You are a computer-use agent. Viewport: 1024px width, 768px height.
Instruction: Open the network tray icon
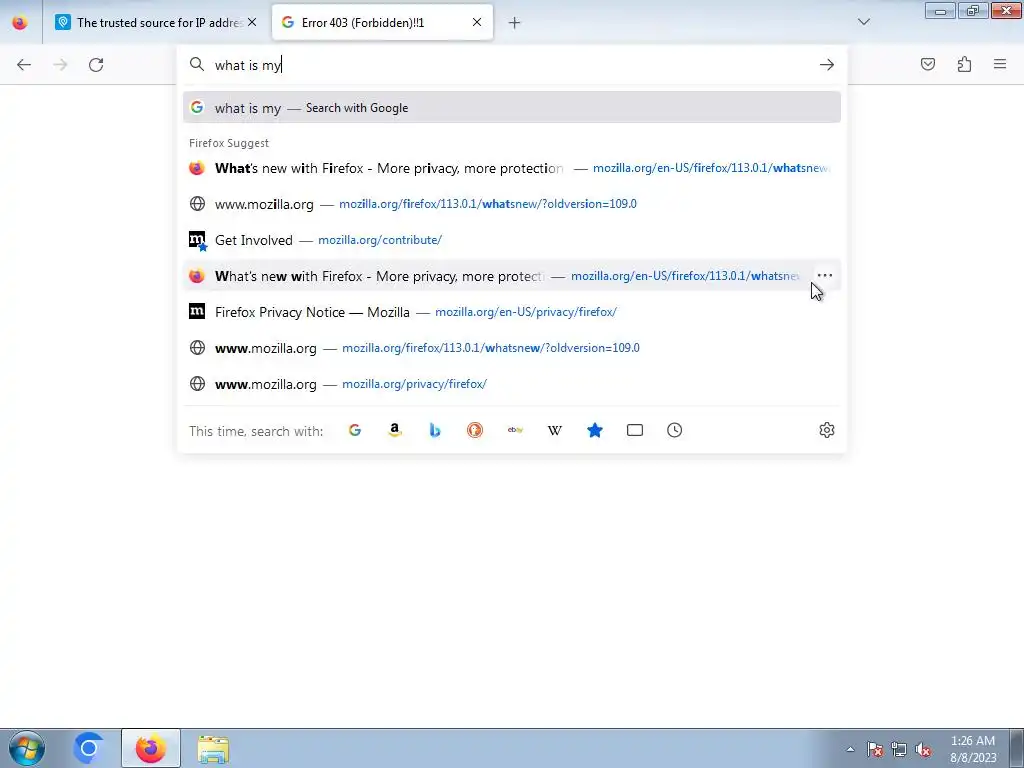tap(899, 749)
